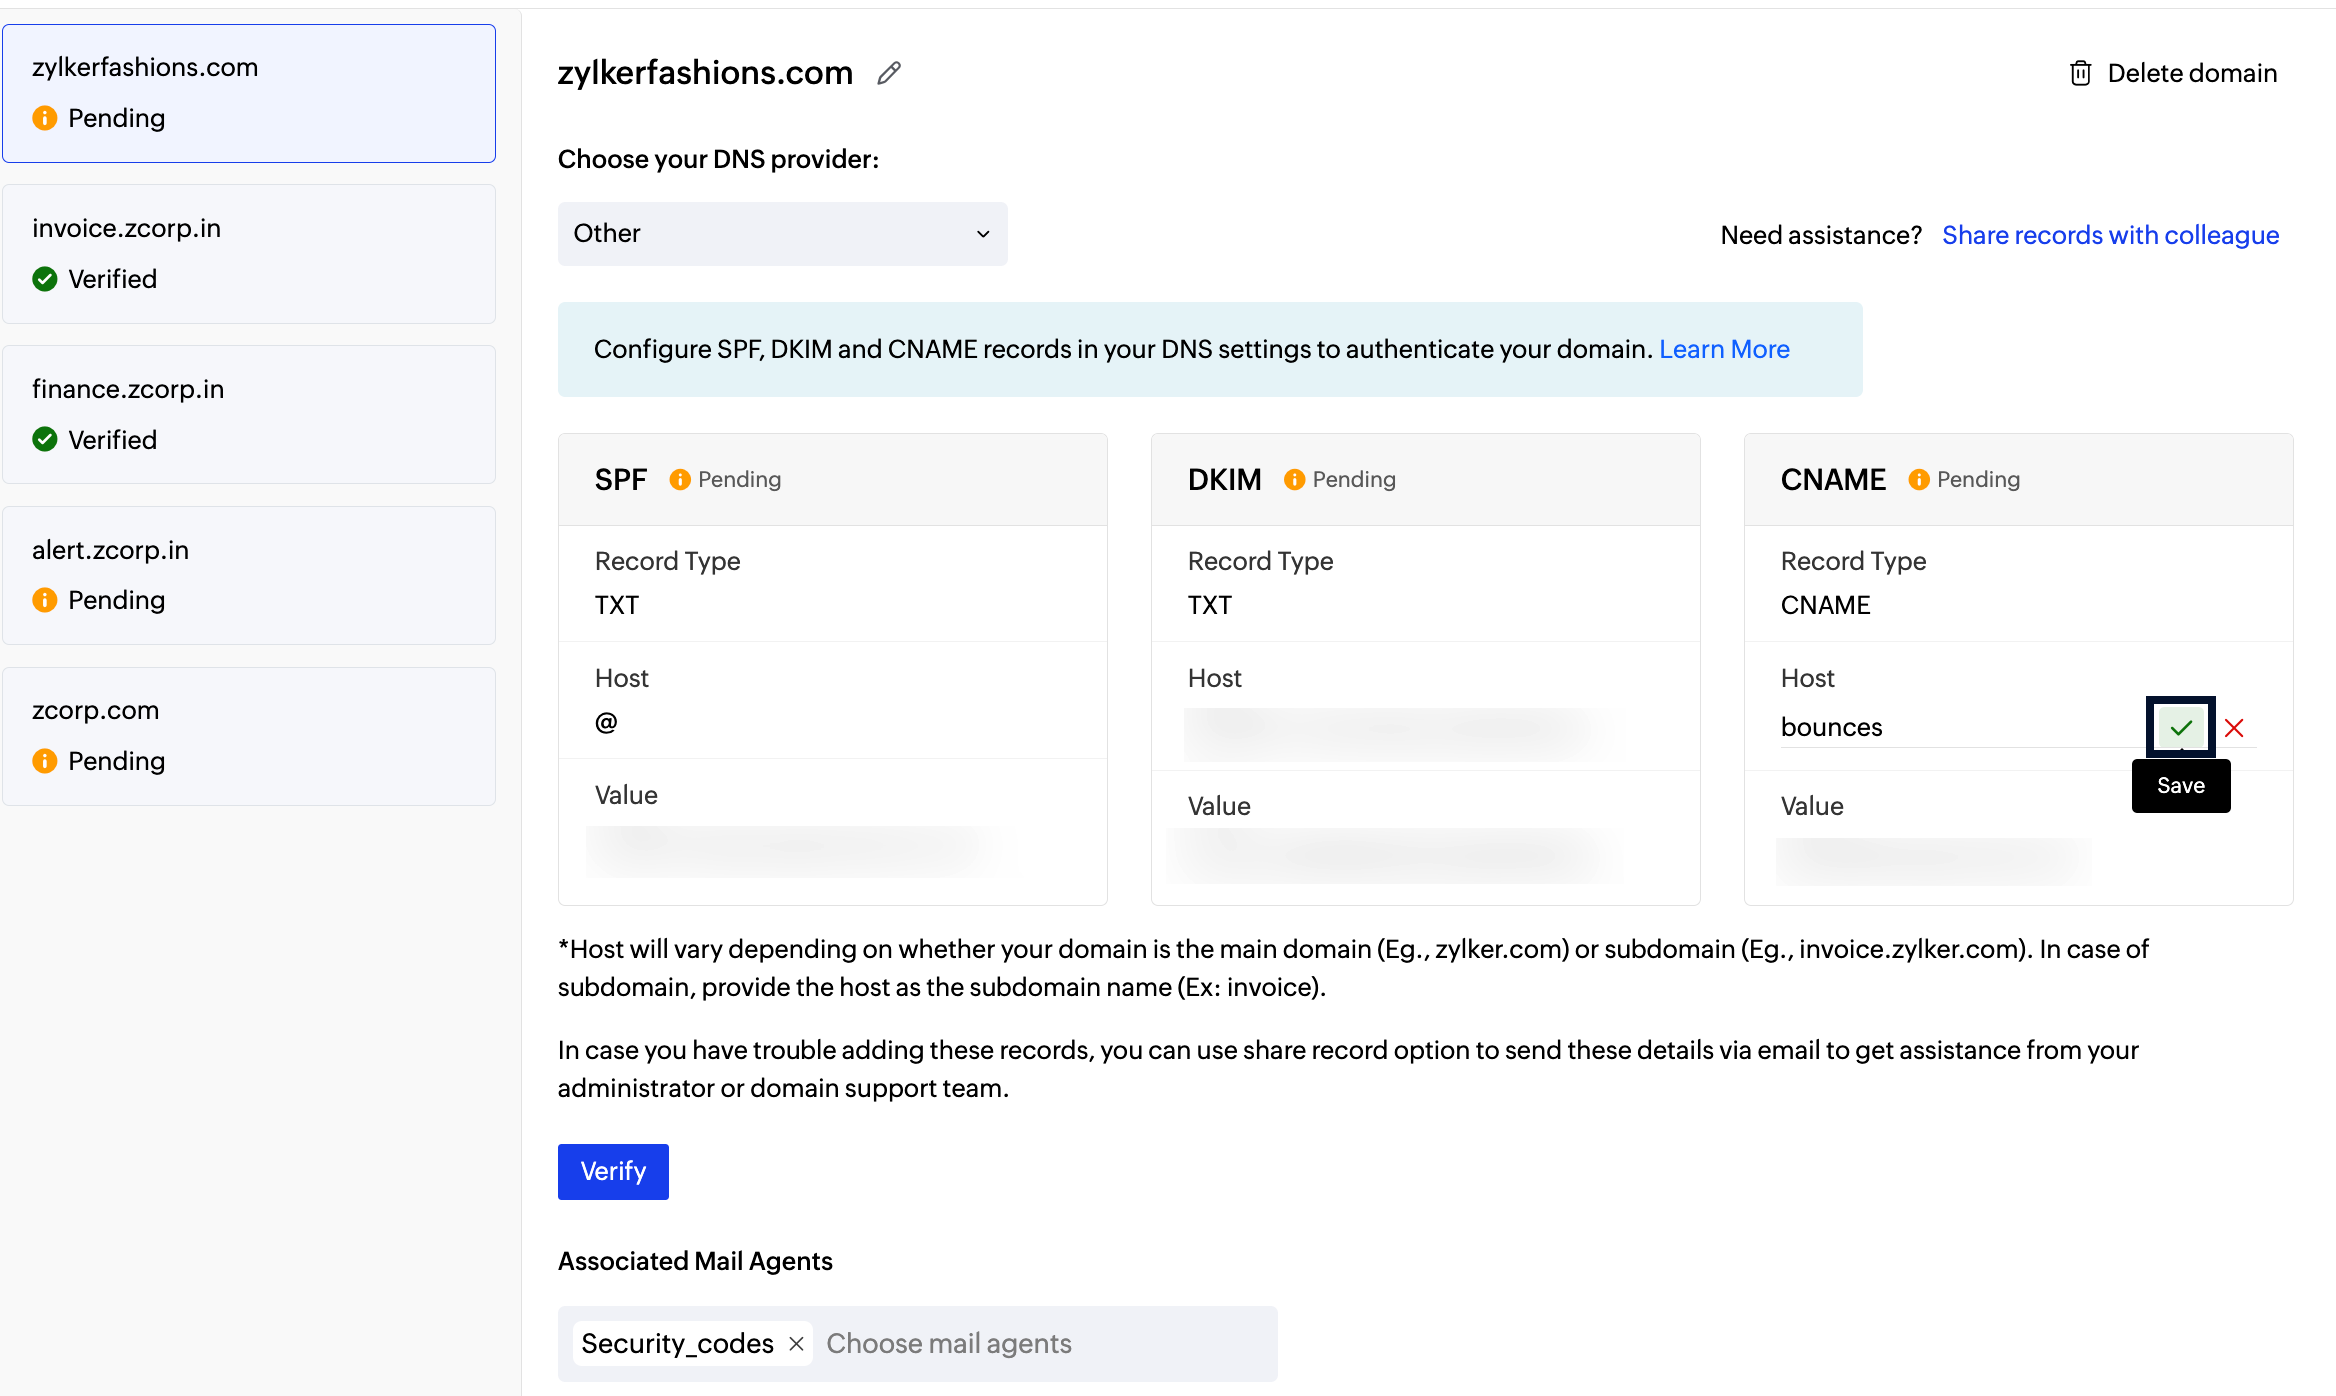Open Share records with colleague link
This screenshot has width=2336, height=1396.
2110,235
